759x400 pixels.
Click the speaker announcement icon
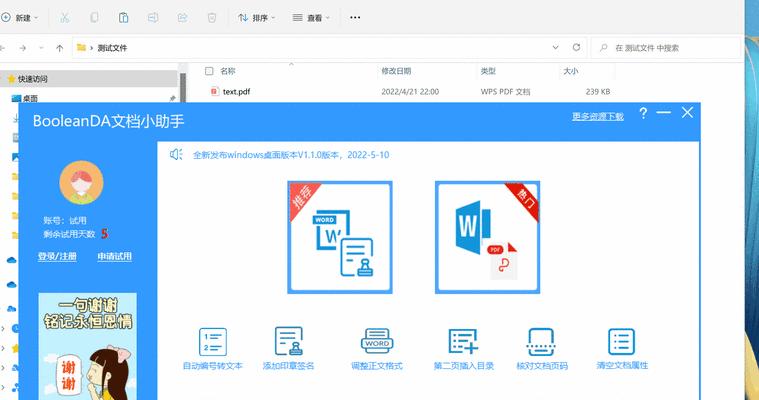[x=176, y=154]
